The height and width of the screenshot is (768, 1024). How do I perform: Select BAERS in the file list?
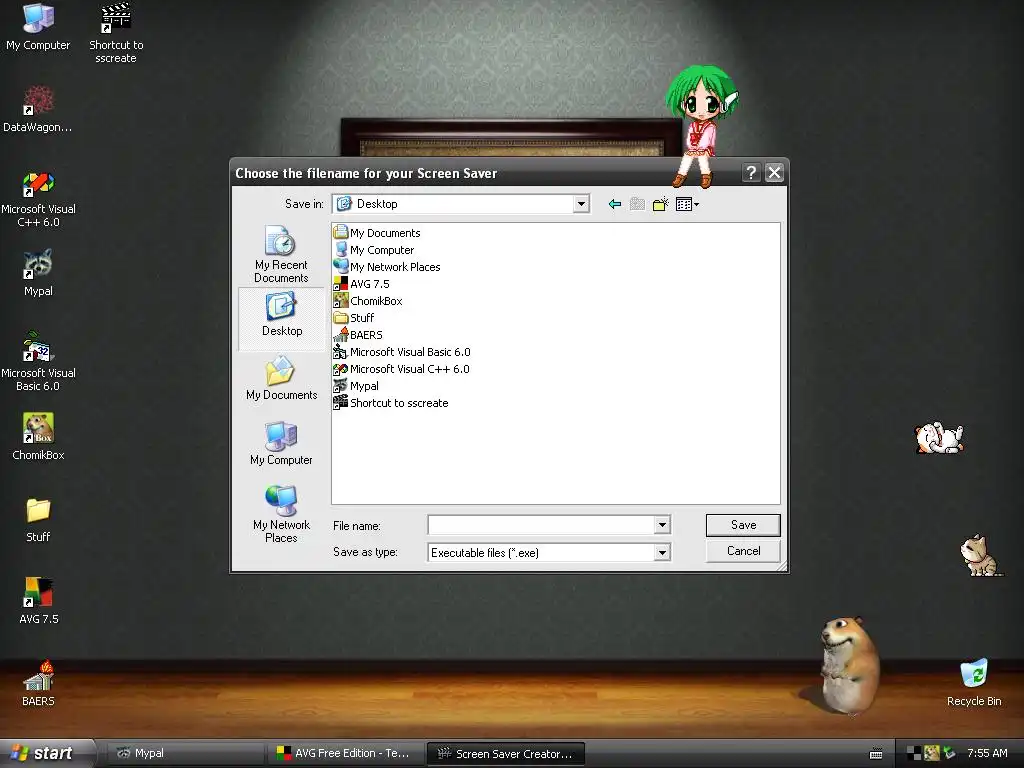click(358, 334)
